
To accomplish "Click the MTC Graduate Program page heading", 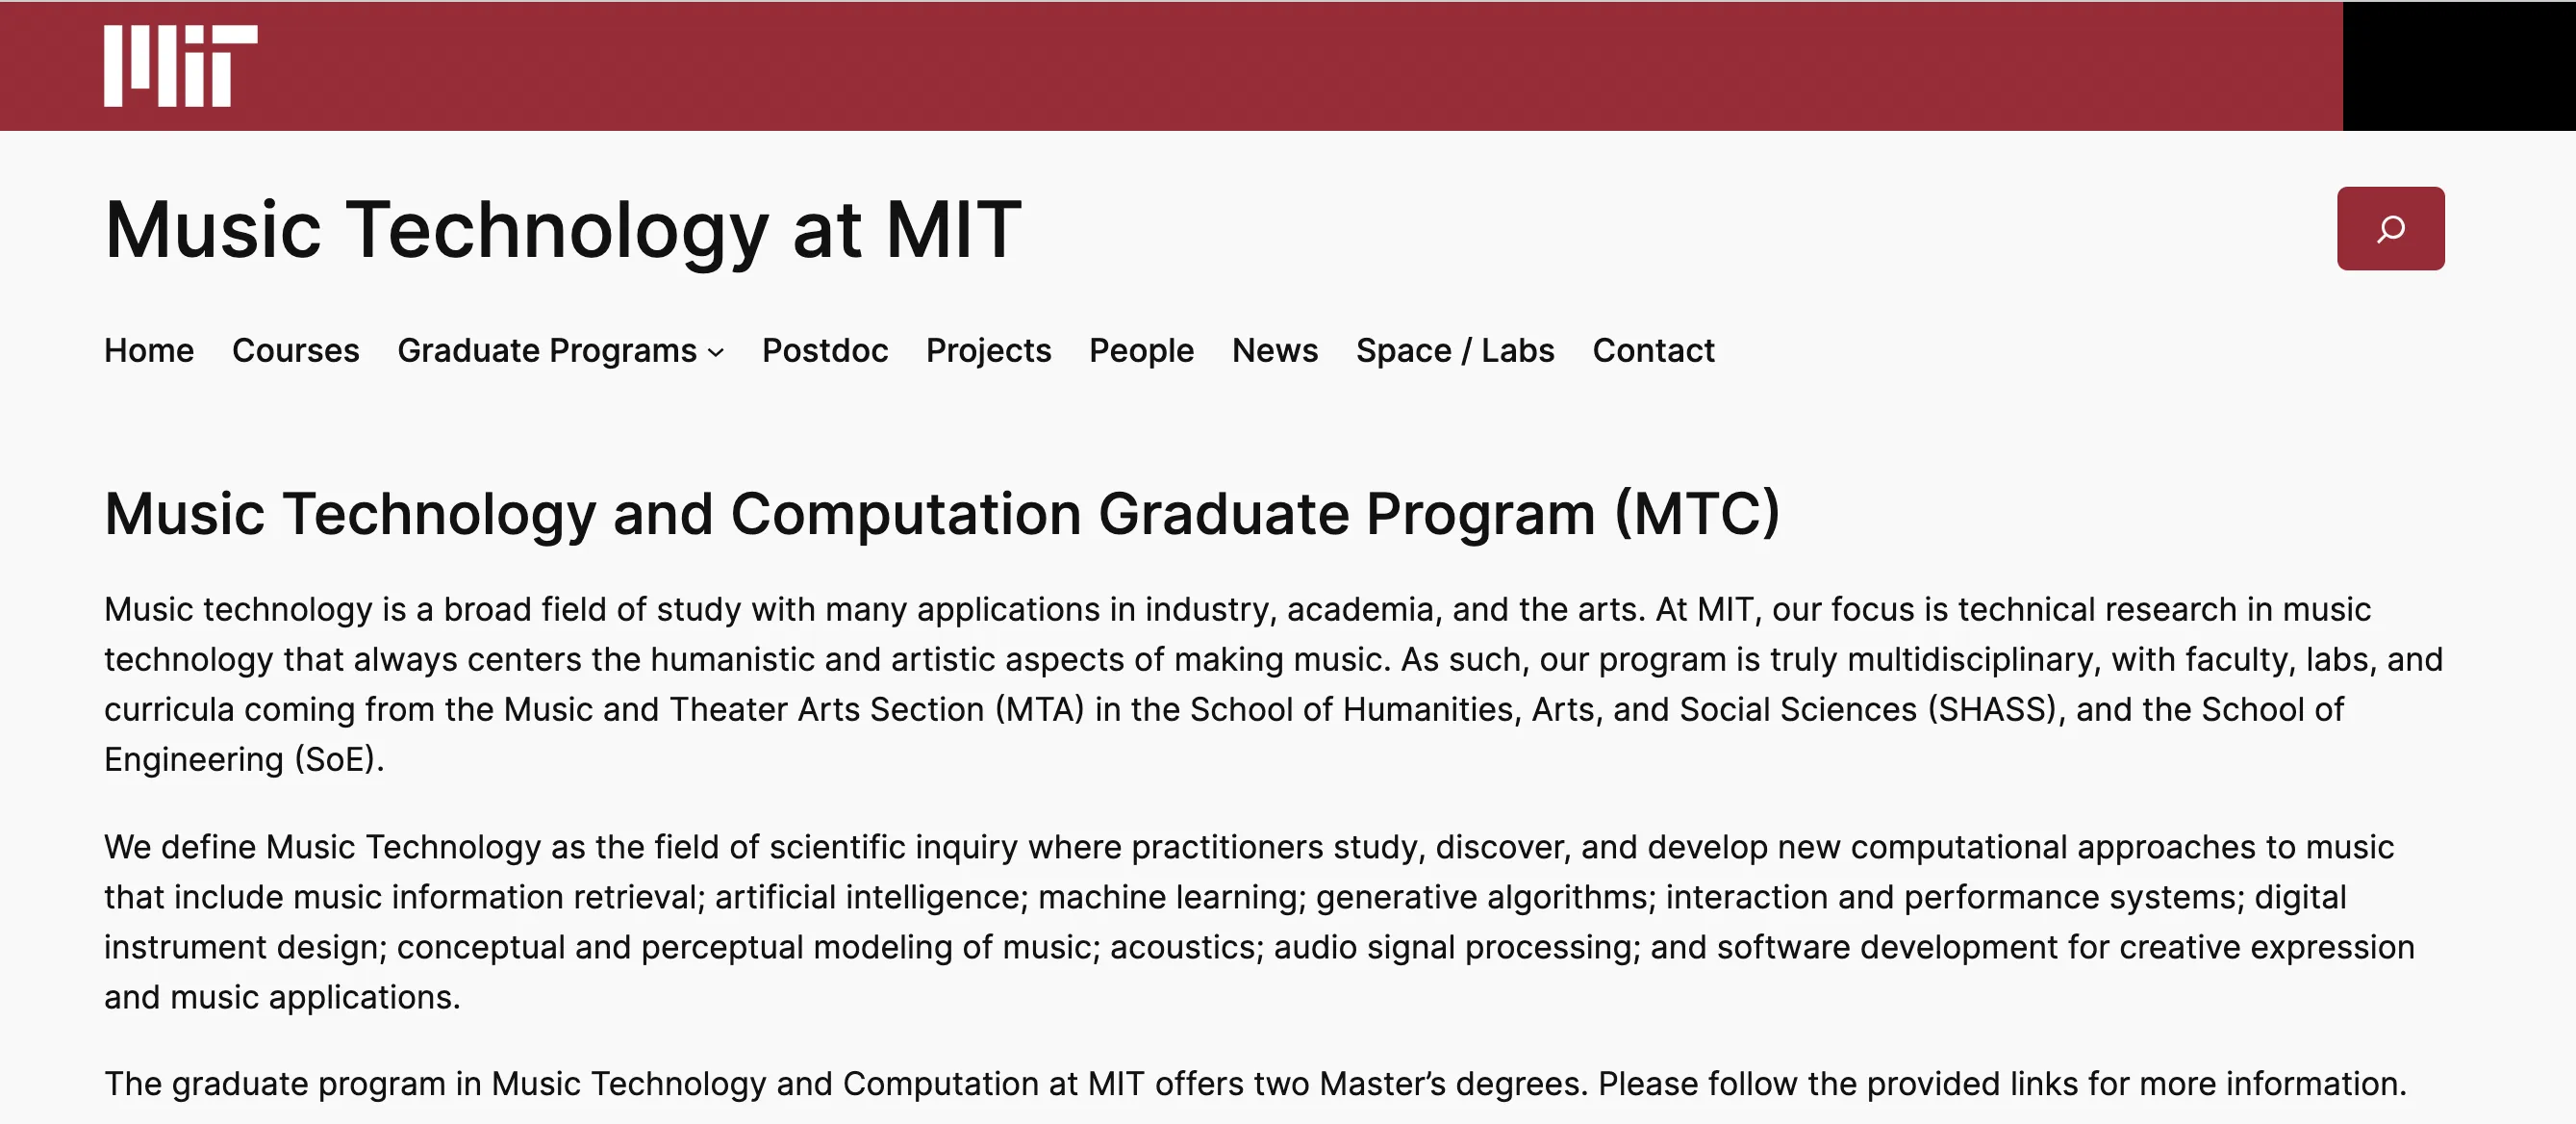I will (x=941, y=514).
